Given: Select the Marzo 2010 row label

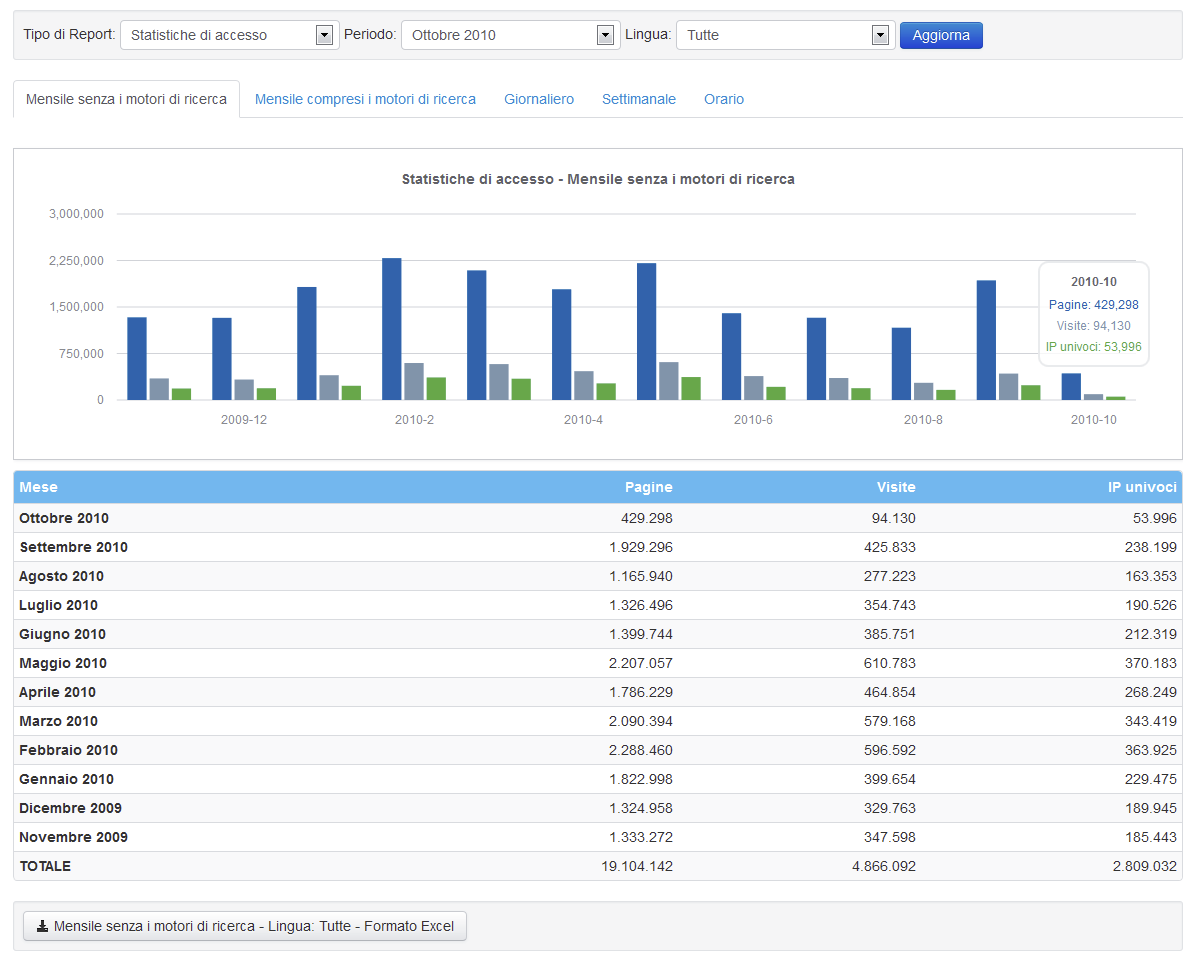Looking at the screenshot, I should pyautogui.click(x=58, y=721).
